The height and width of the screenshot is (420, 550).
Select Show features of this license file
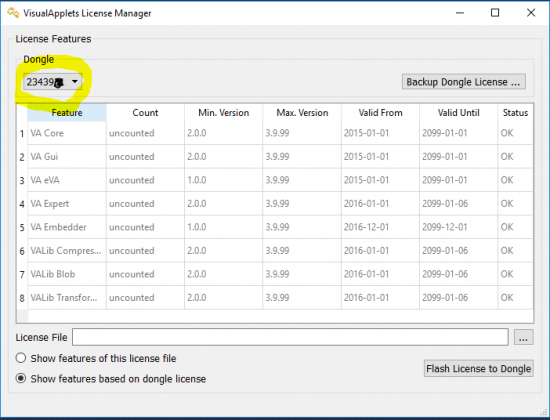[x=96, y=358]
